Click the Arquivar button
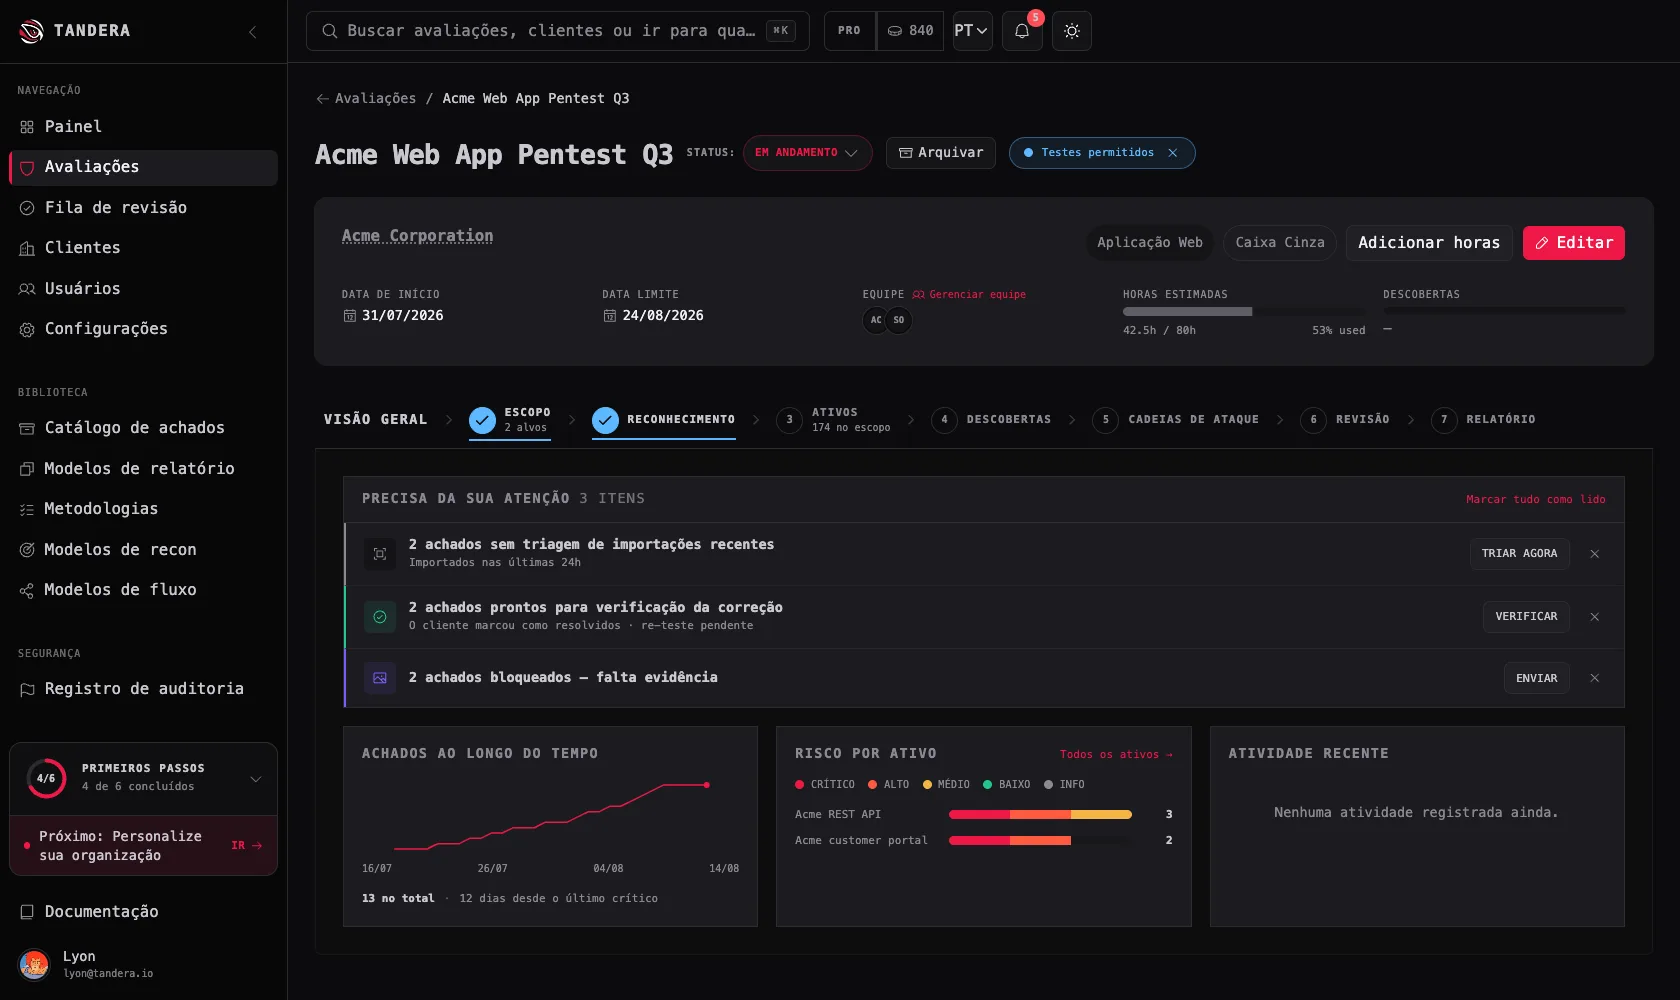 coord(941,153)
